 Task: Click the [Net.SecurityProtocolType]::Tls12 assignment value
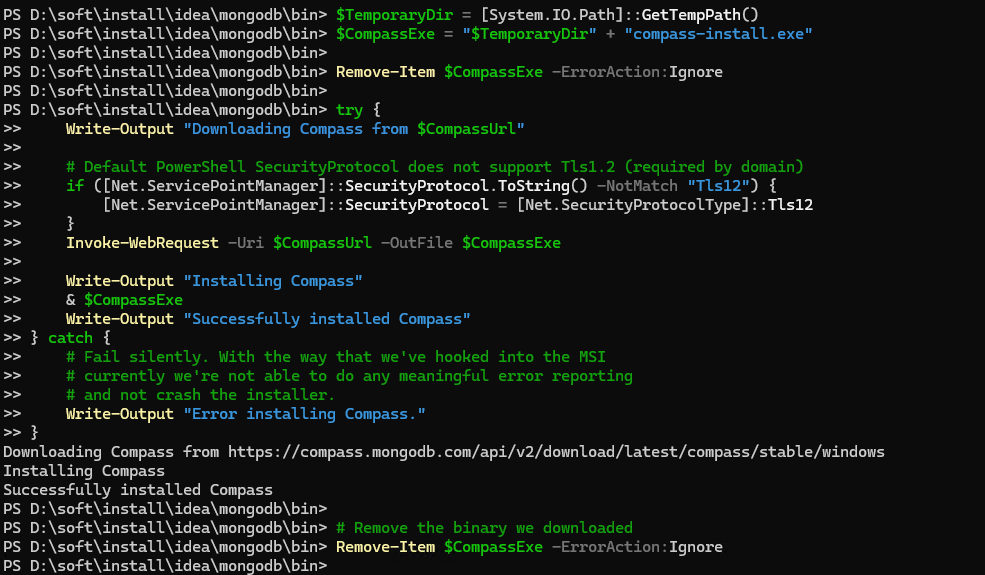(x=665, y=205)
